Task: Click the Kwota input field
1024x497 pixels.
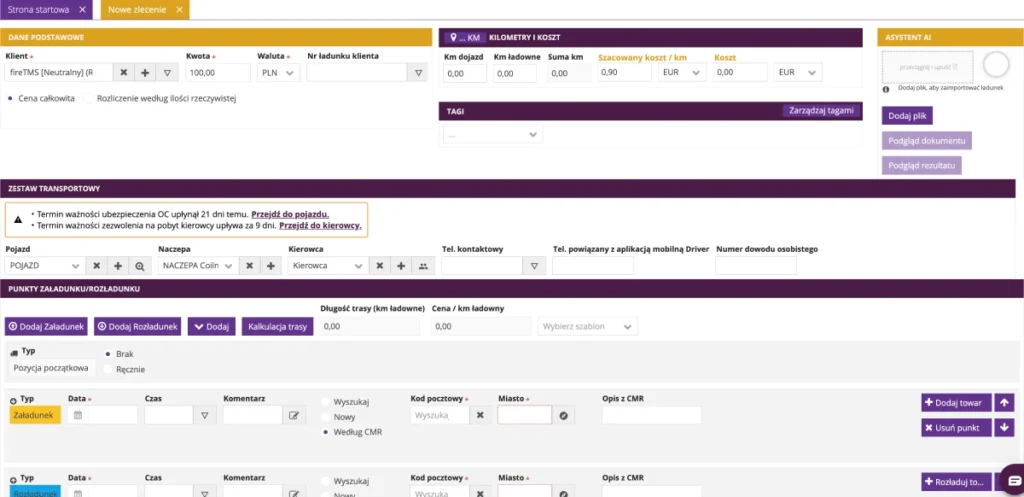Action: point(218,72)
